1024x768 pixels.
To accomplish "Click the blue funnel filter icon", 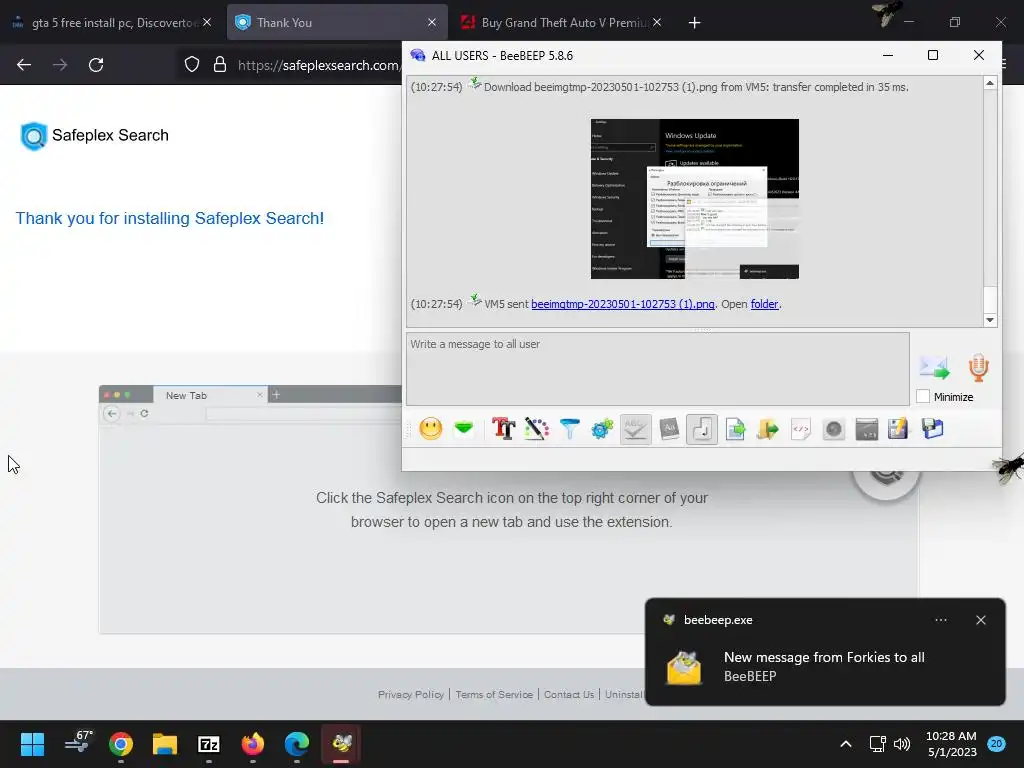I will click(569, 429).
